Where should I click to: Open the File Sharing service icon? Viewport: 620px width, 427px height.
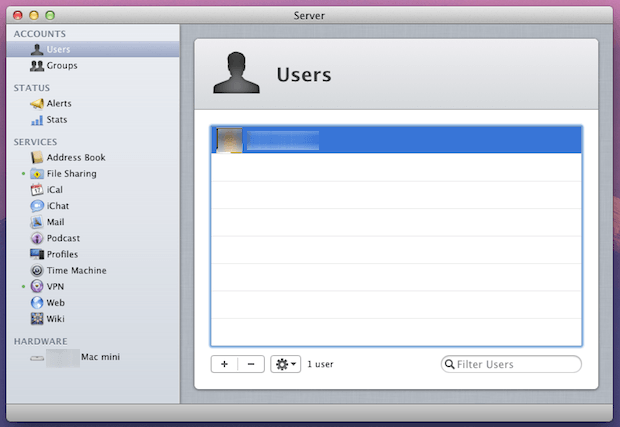tap(37, 174)
